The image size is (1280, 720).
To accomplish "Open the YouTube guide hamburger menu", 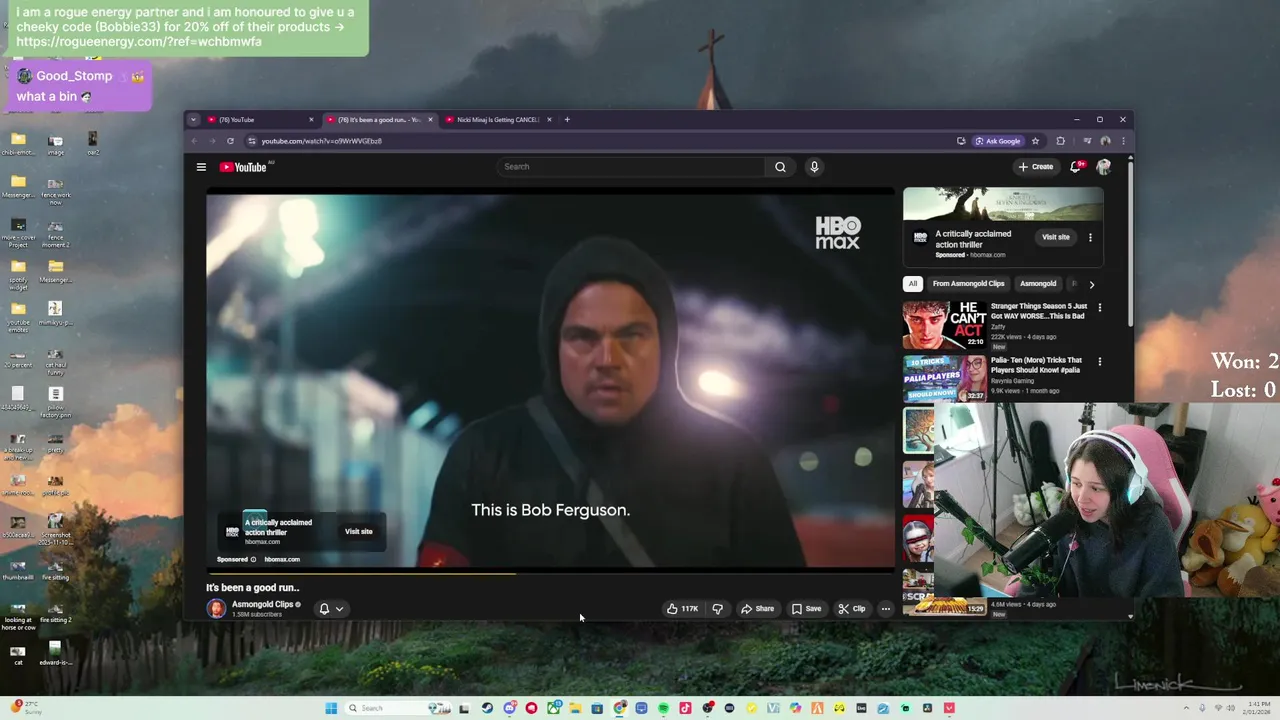I will pos(201,167).
